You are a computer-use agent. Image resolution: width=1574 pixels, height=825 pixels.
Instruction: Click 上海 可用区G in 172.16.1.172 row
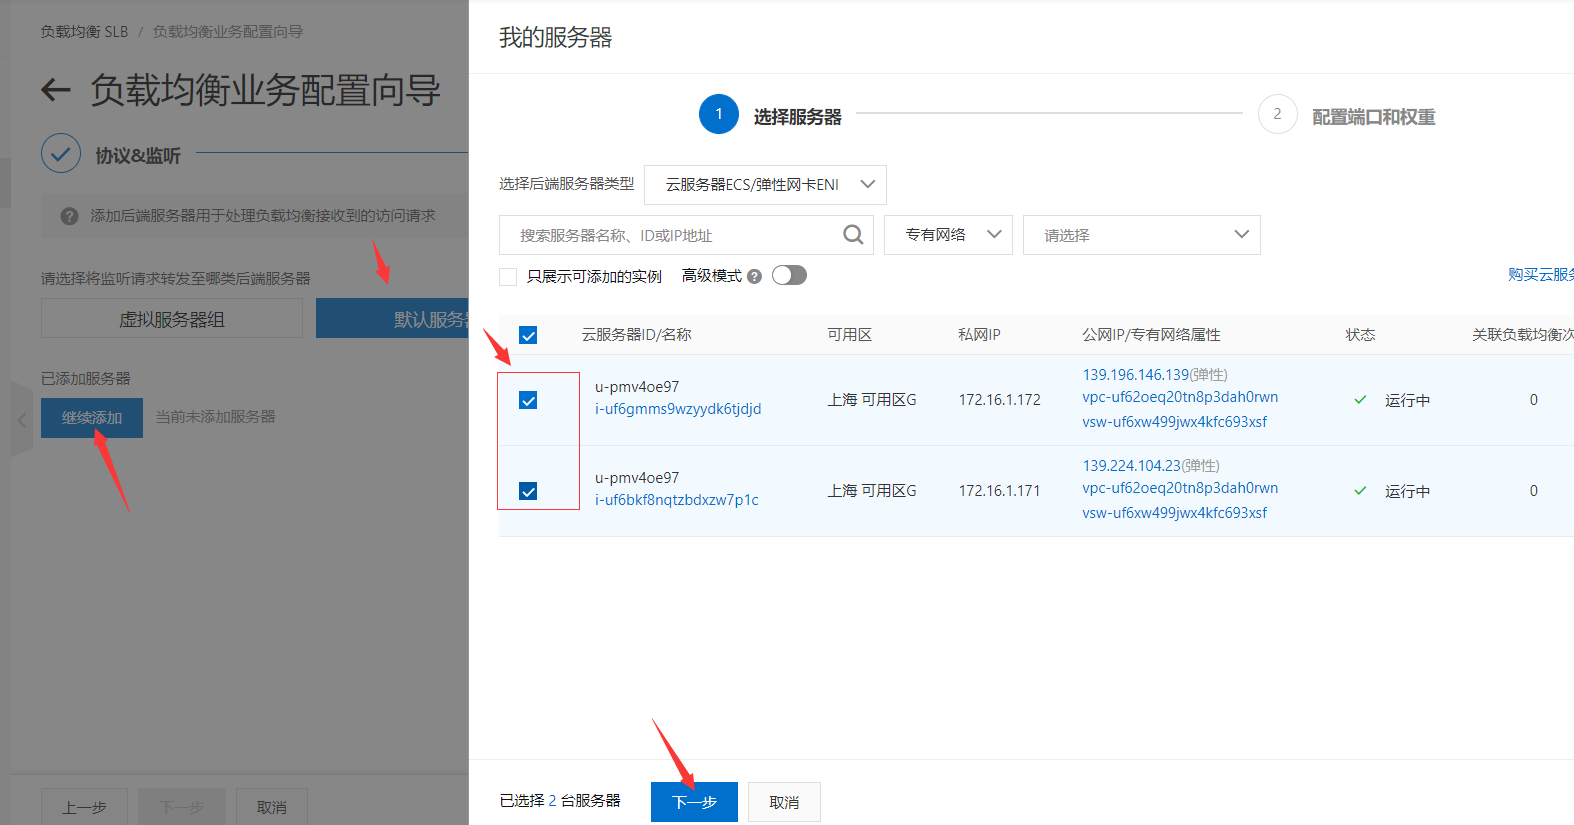(872, 400)
